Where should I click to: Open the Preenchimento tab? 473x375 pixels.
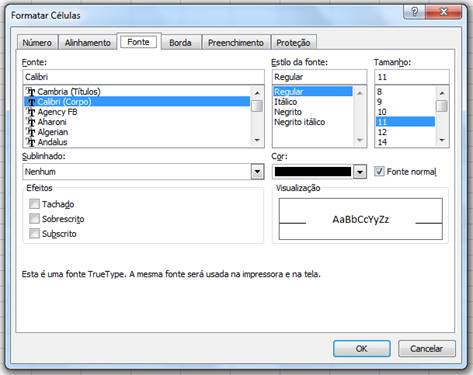[236, 43]
